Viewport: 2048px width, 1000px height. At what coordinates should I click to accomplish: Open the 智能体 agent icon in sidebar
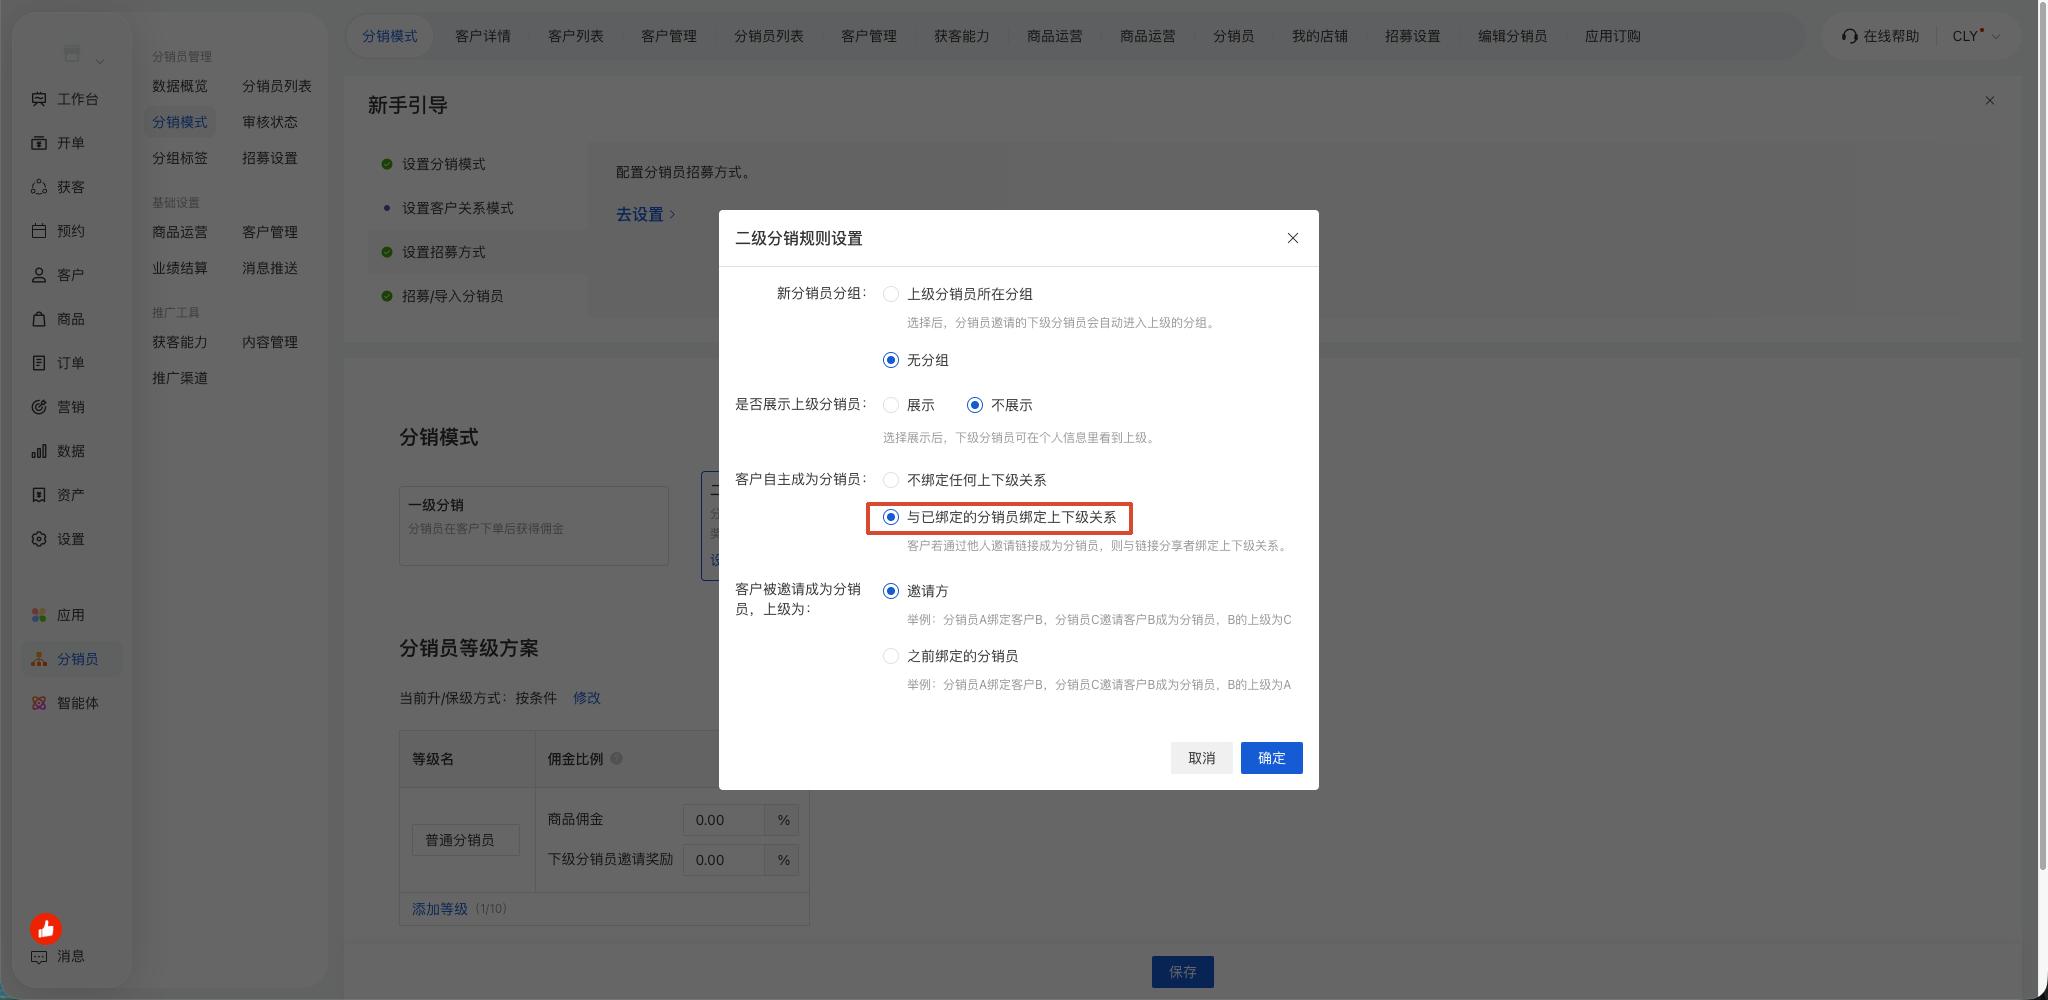[39, 703]
